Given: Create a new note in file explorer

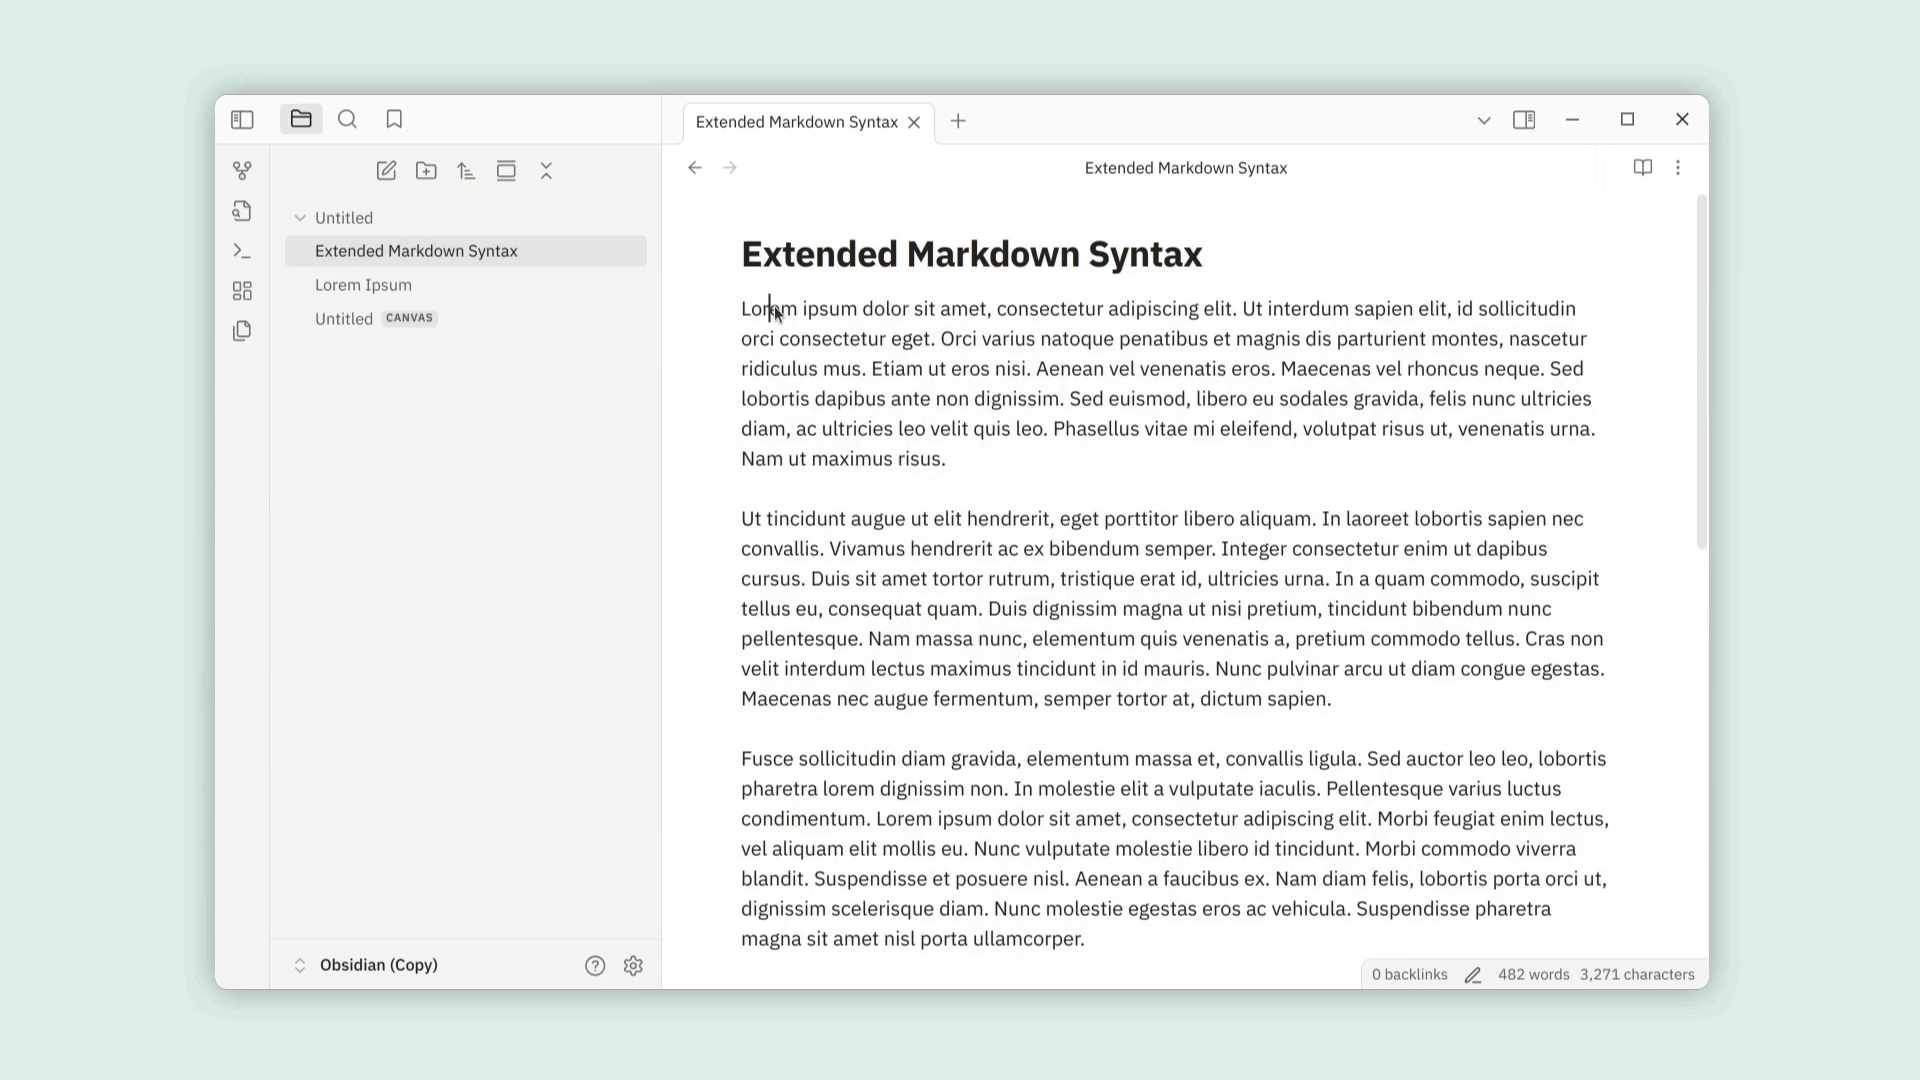Looking at the screenshot, I should [x=386, y=171].
